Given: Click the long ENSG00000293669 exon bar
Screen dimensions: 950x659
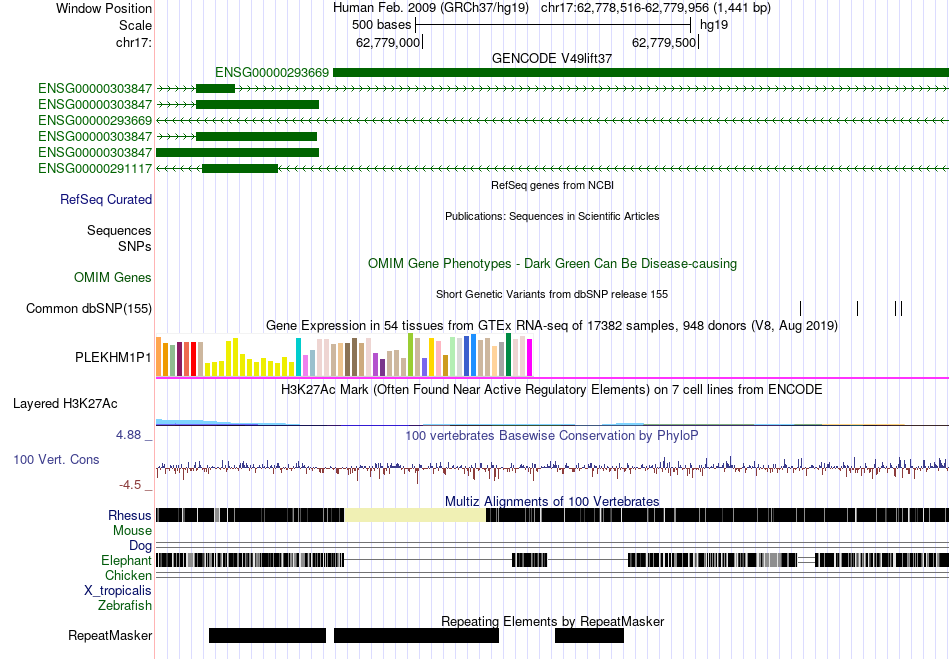Looking at the screenshot, I should (x=641, y=73).
